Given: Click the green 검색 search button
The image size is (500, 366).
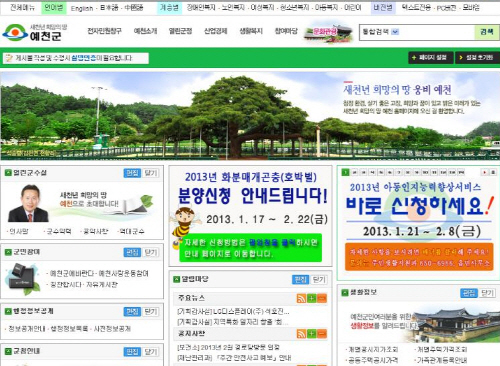Looking at the screenshot, I should pos(487,32).
